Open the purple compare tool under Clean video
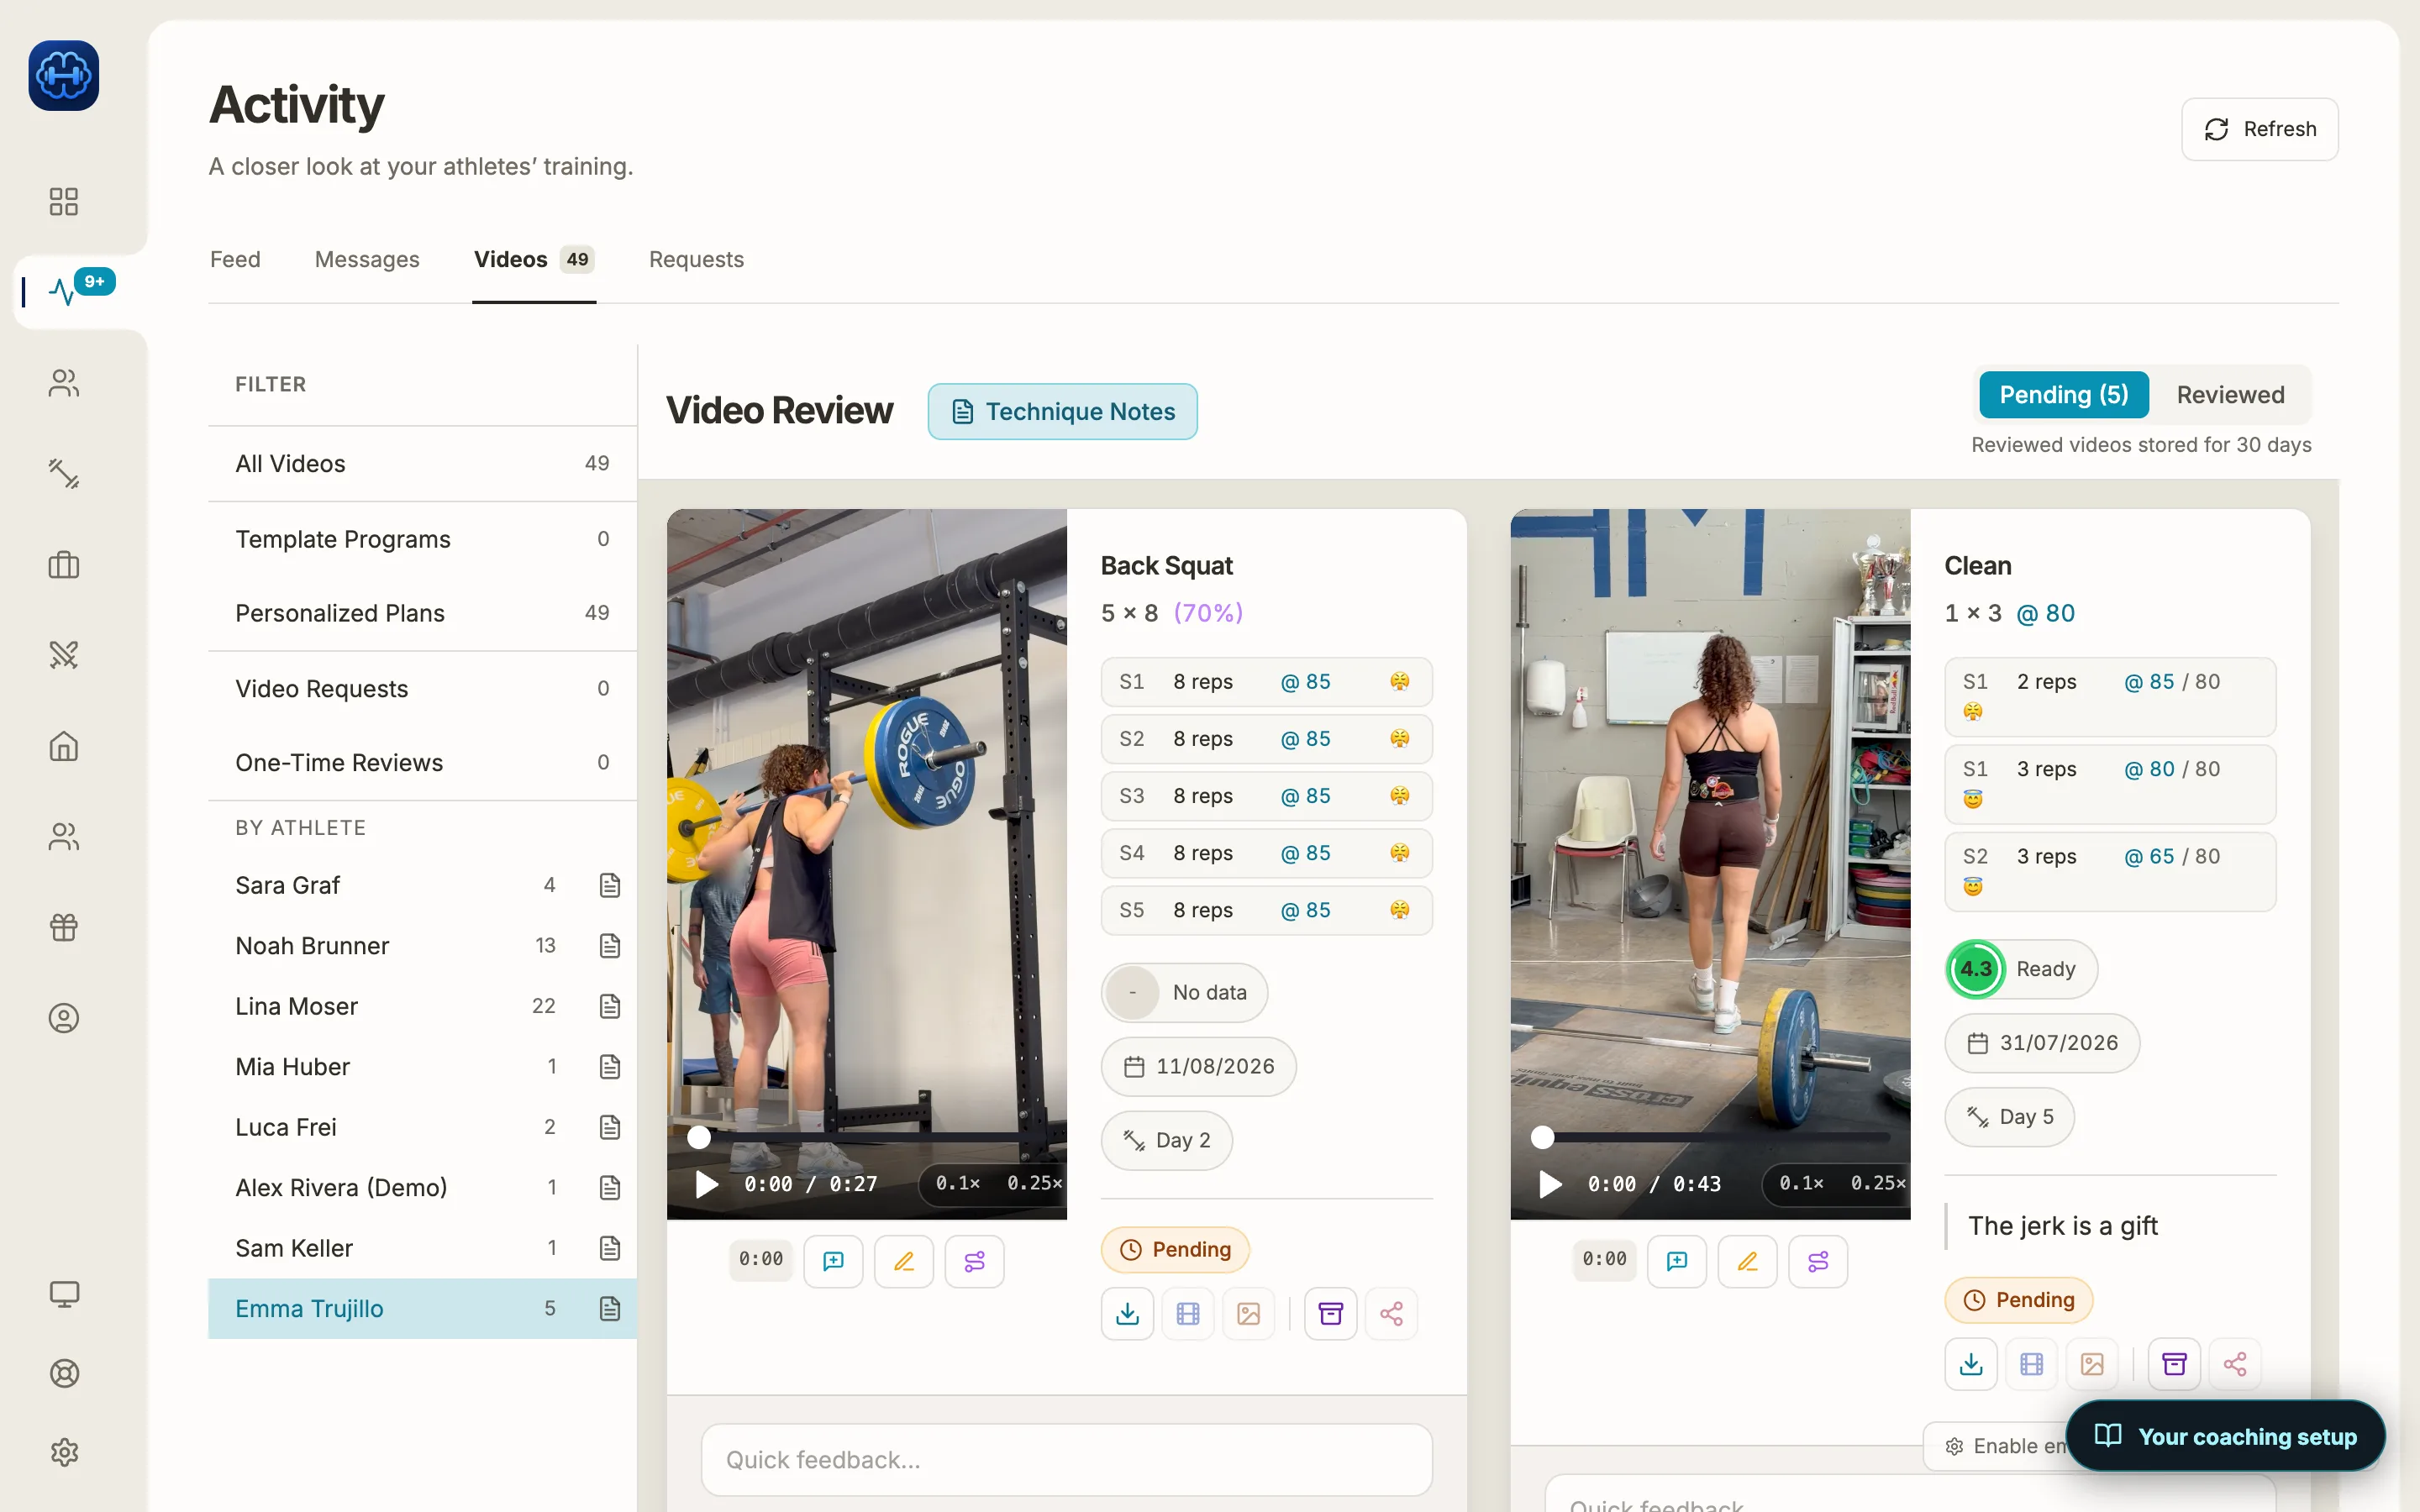The image size is (2420, 1512). (x=1818, y=1261)
